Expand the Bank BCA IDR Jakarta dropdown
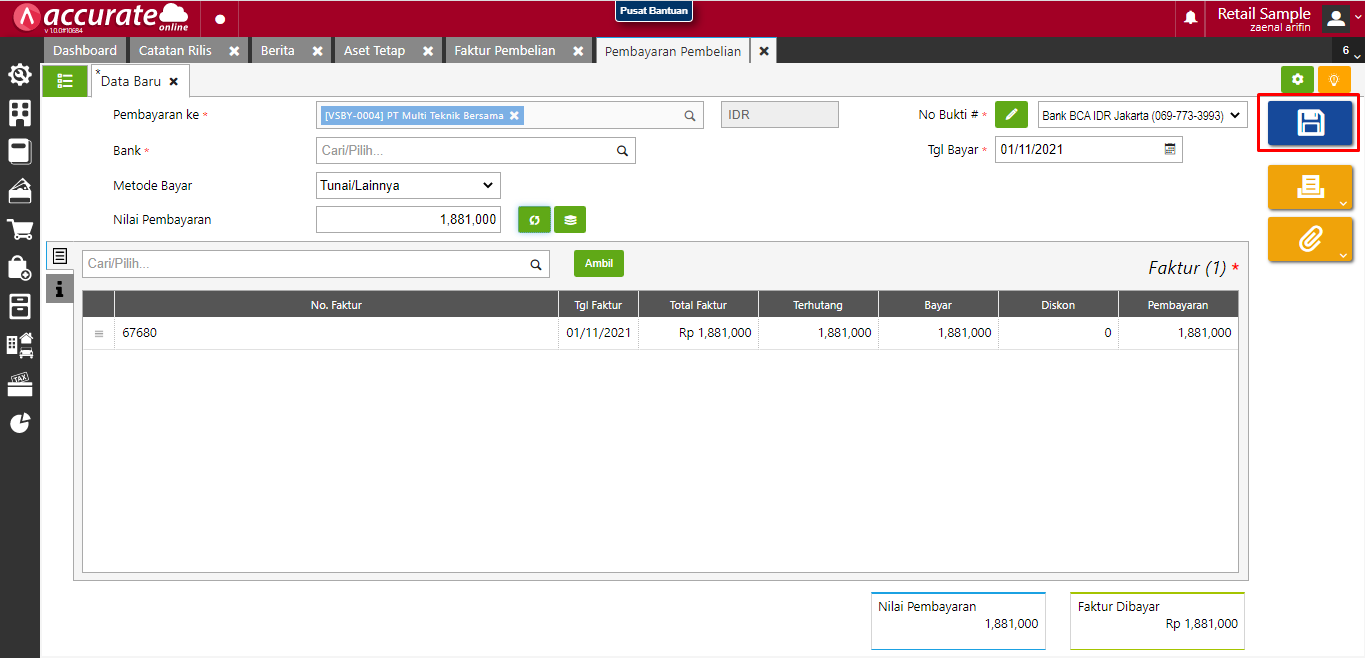1365x658 pixels. (x=1143, y=115)
